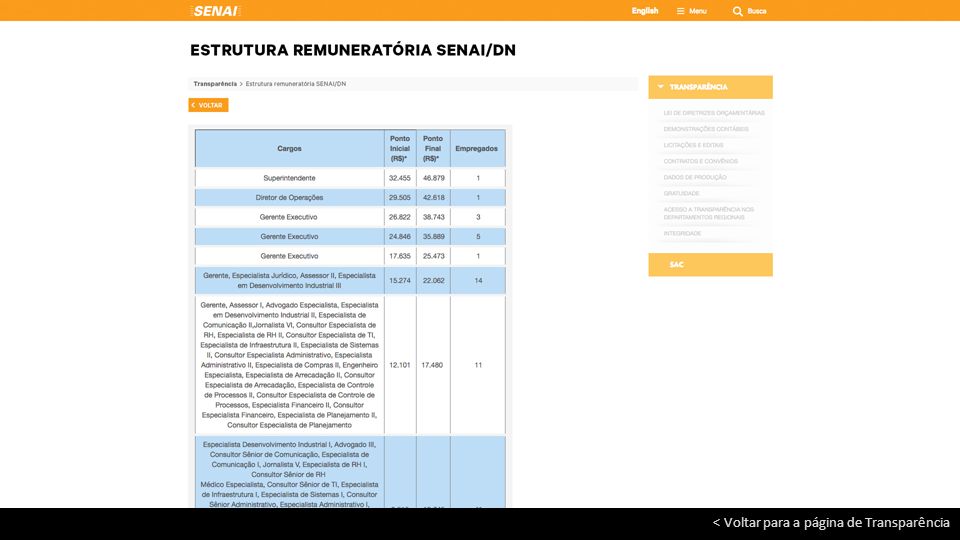Open 'Demonstrações Contábeis' sidebar item
This screenshot has height=540, width=960.
(x=706, y=129)
